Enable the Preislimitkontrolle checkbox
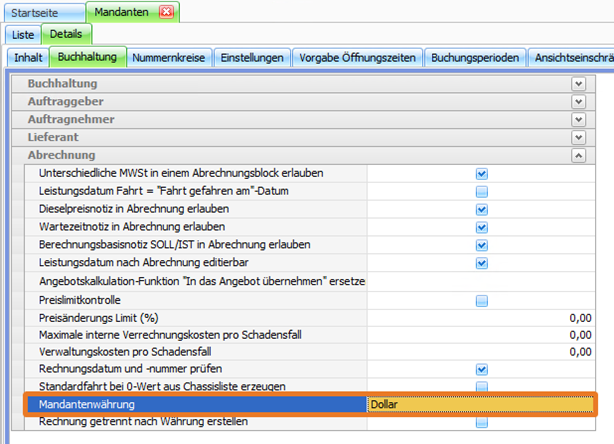 481,300
